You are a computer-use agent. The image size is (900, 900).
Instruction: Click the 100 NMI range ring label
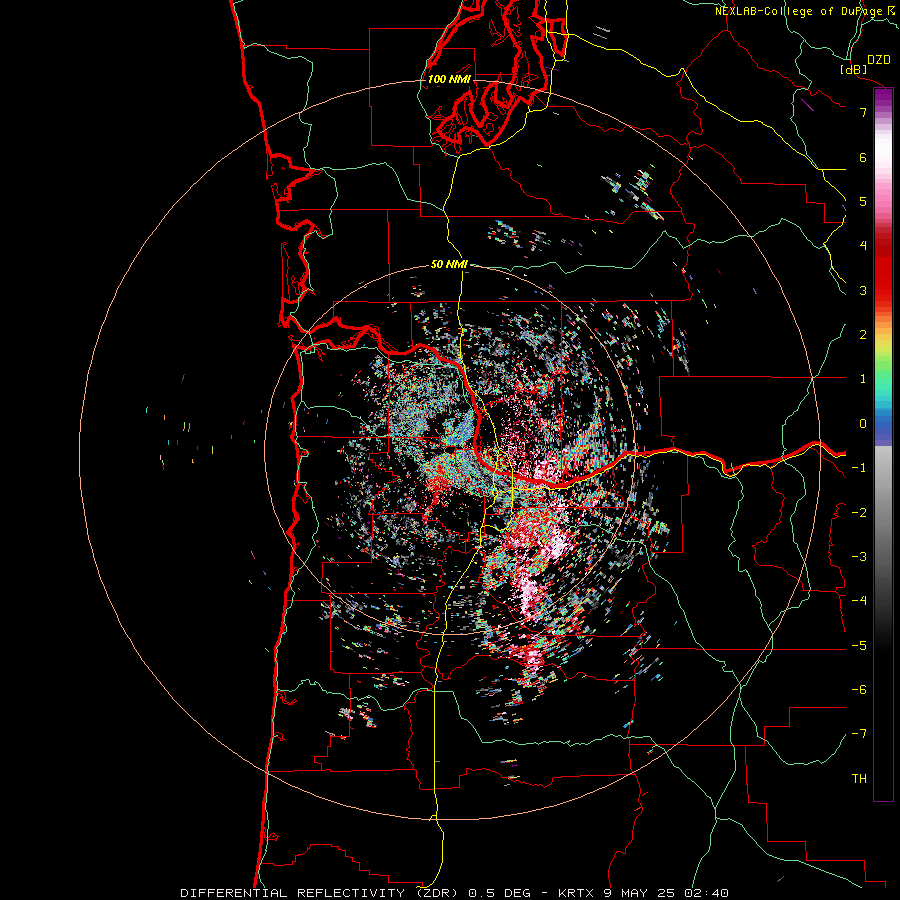(x=449, y=79)
